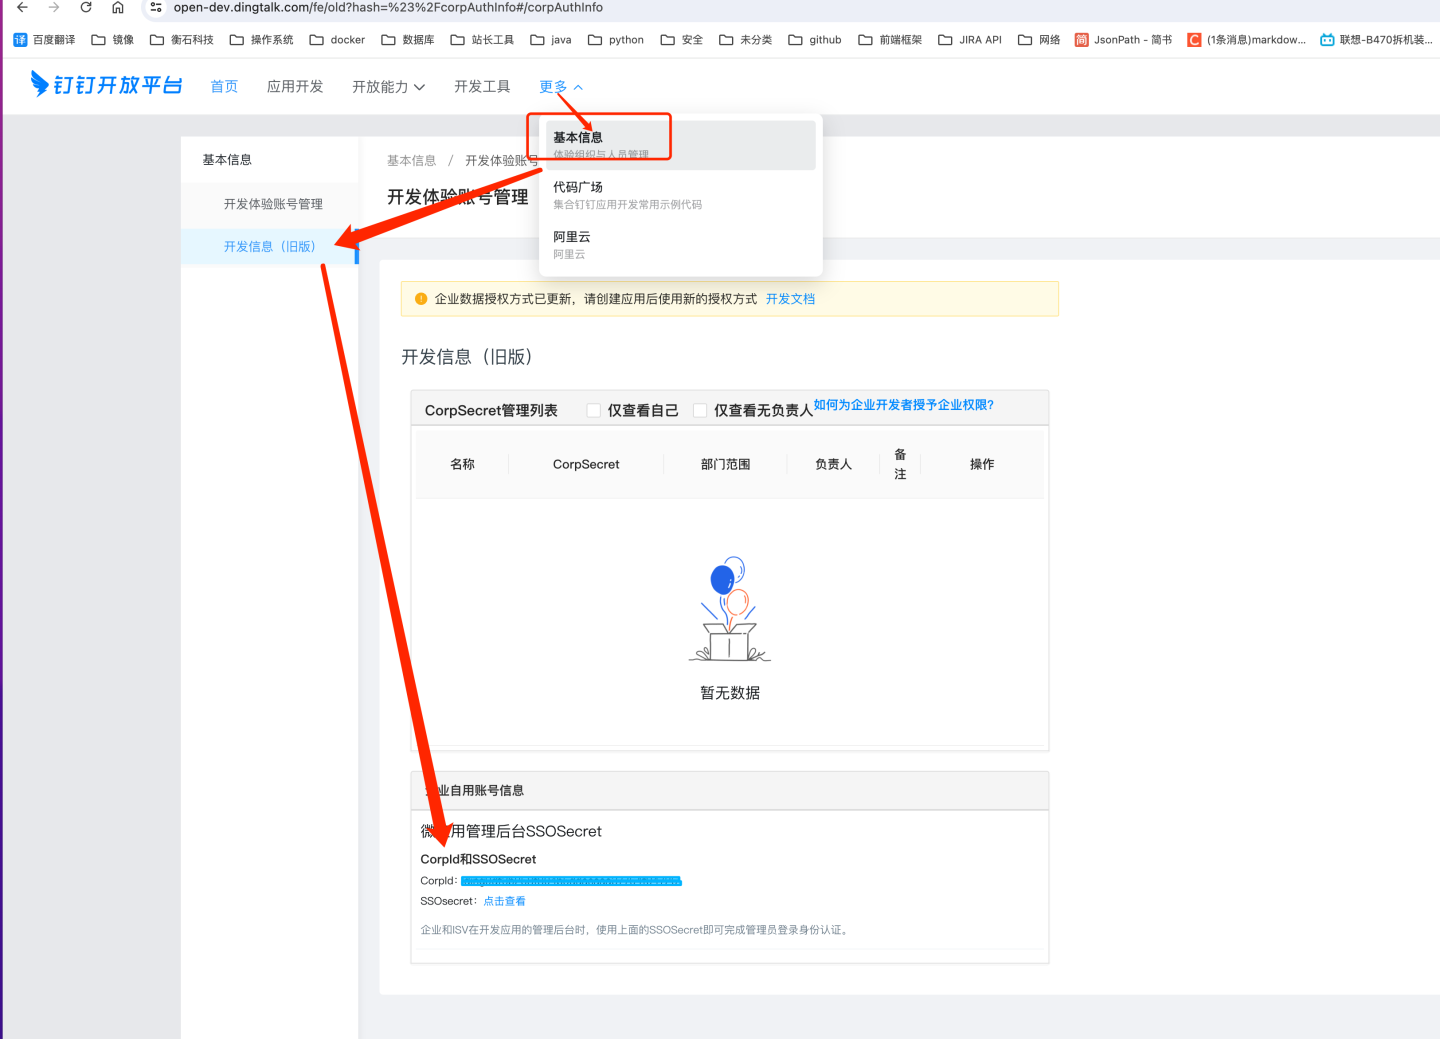Open the 前端框架 bookmark folder
This screenshot has height=1039, width=1440.
891,40
